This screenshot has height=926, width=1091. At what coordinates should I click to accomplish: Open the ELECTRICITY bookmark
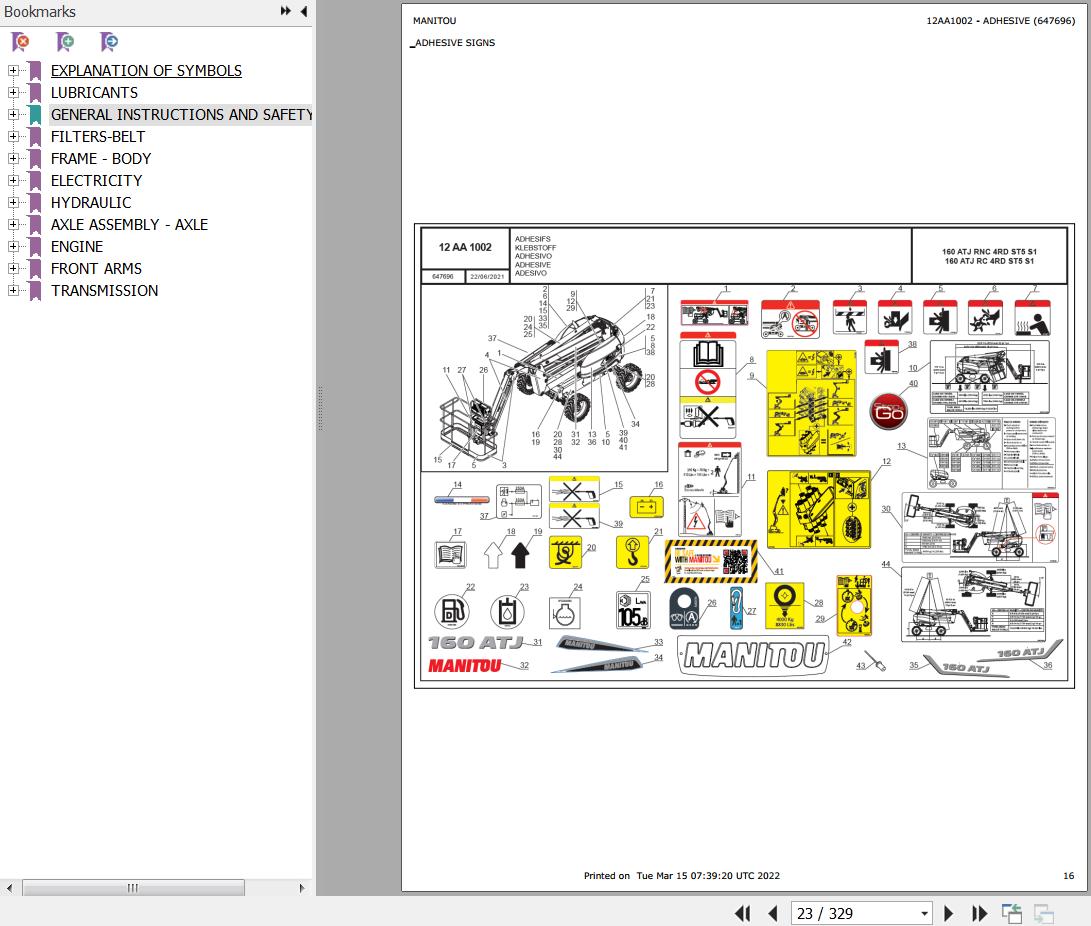click(96, 180)
